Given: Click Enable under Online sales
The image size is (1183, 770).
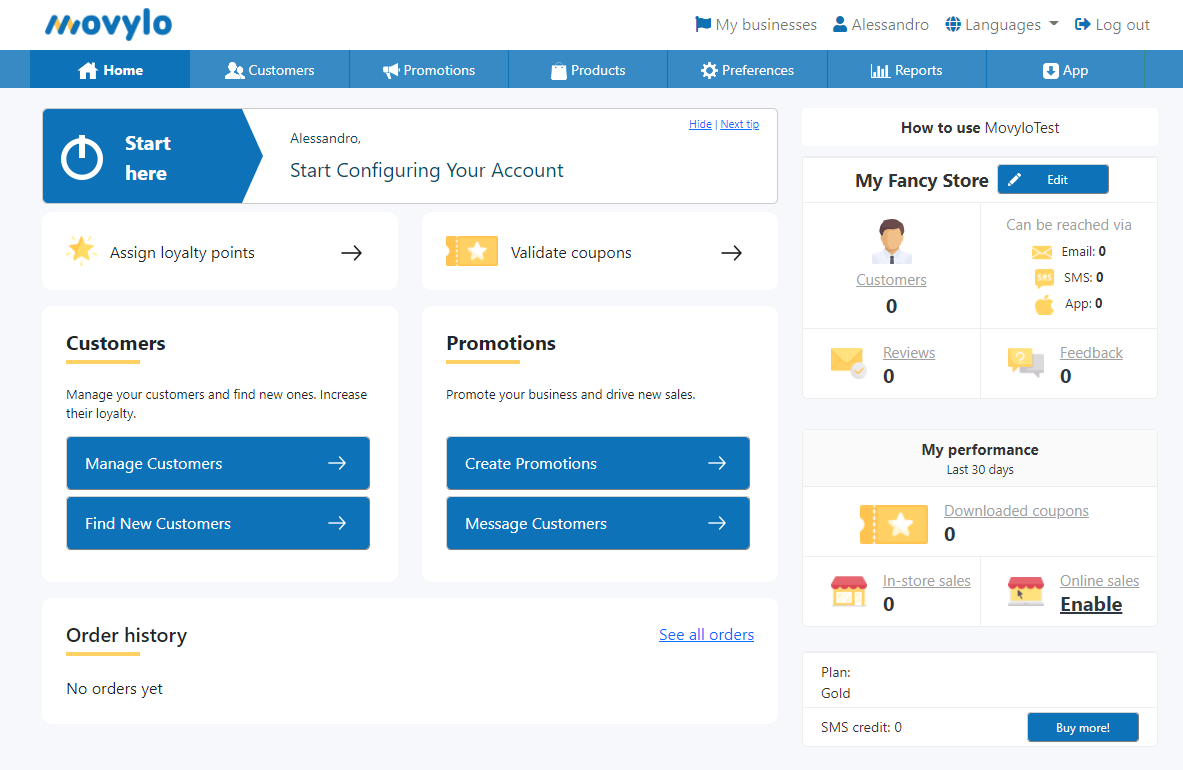Looking at the screenshot, I should click(1091, 604).
